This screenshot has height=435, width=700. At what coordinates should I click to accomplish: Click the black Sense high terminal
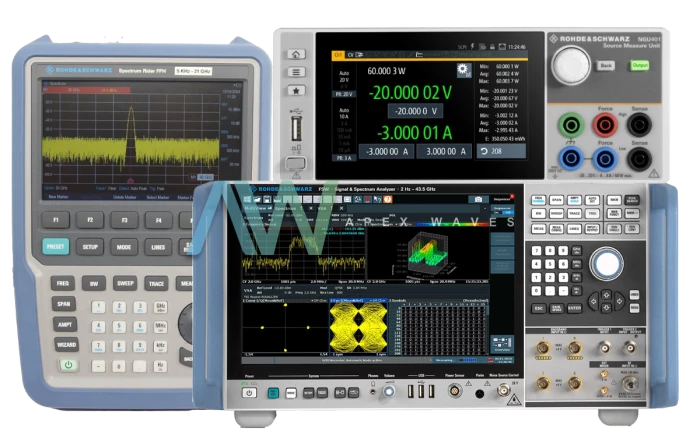tap(639, 125)
